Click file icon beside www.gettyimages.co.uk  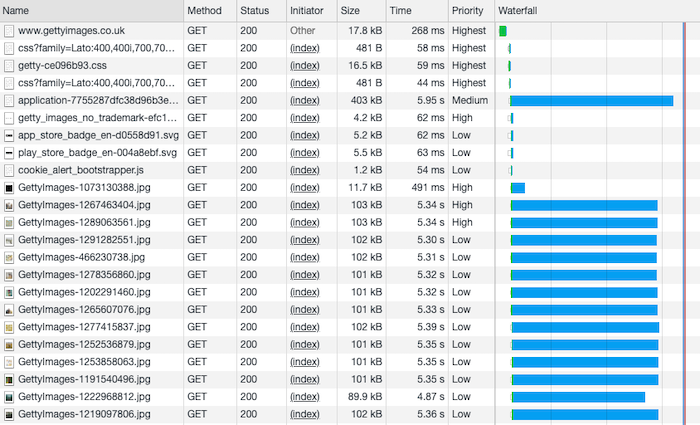tap(9, 31)
